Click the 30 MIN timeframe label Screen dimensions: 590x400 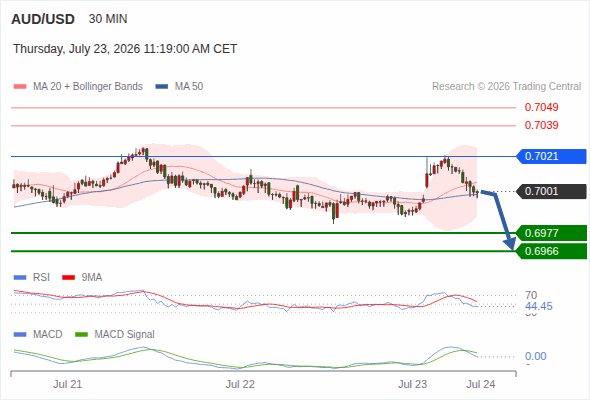click(108, 19)
